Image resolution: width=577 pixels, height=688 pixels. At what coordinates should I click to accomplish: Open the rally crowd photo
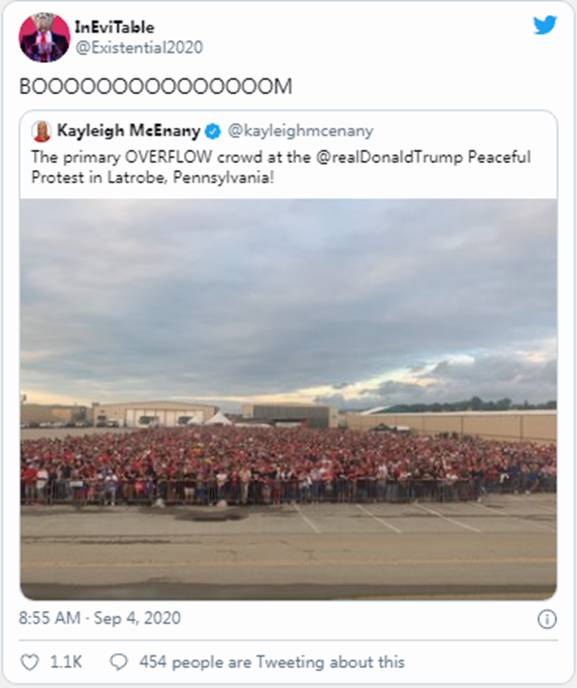pos(288,399)
